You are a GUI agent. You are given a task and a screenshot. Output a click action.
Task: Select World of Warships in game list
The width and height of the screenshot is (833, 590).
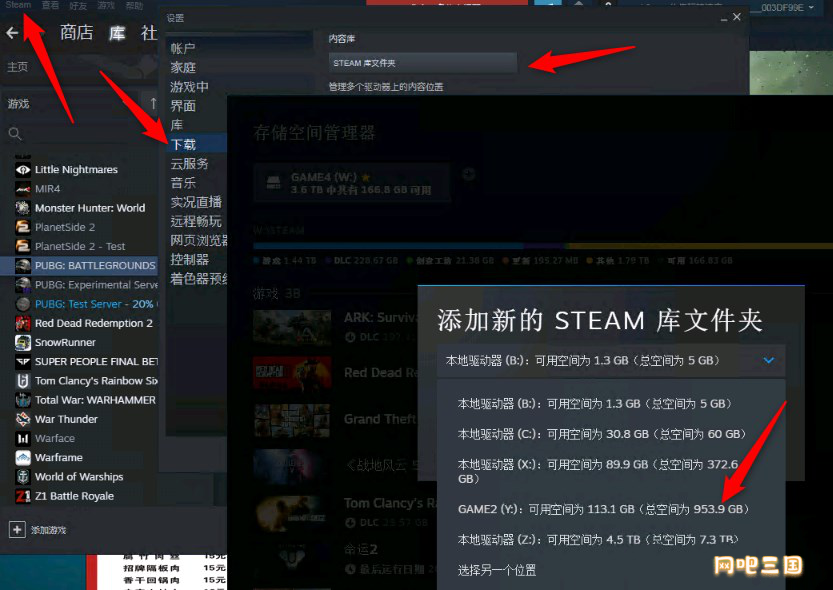pos(79,477)
